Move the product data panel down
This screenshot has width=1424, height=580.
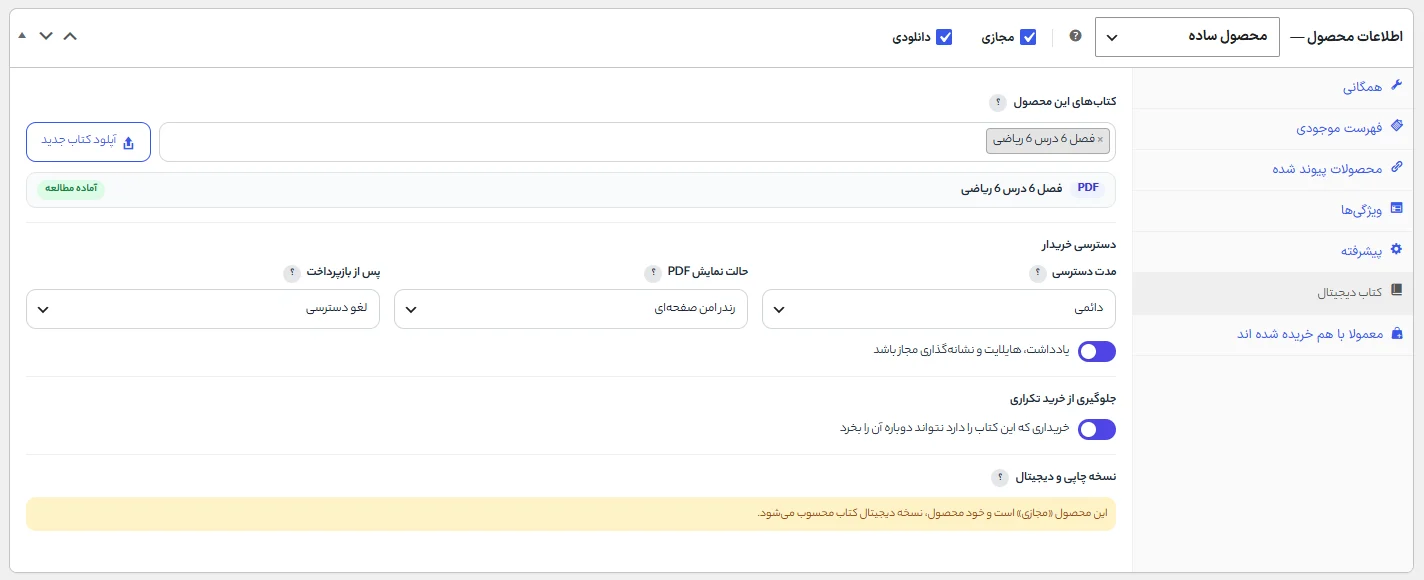pos(46,36)
